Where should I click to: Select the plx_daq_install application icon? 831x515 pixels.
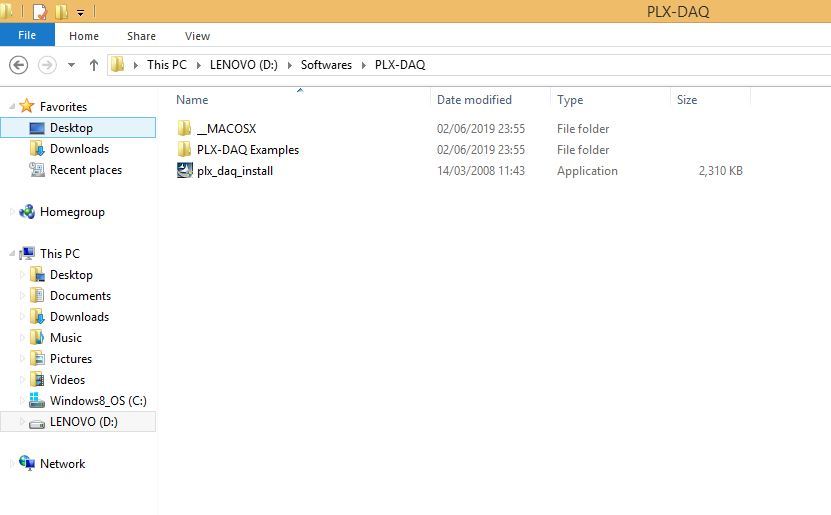pos(184,171)
